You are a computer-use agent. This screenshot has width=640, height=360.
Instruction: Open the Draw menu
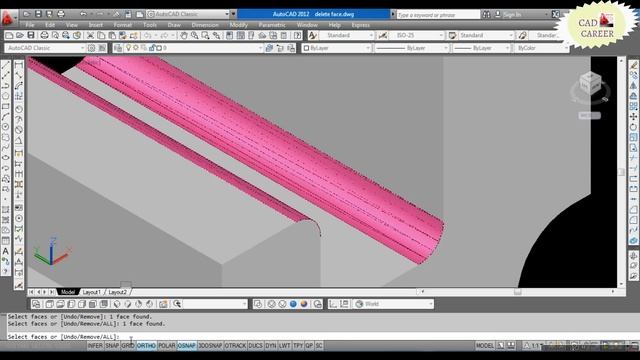coord(174,25)
